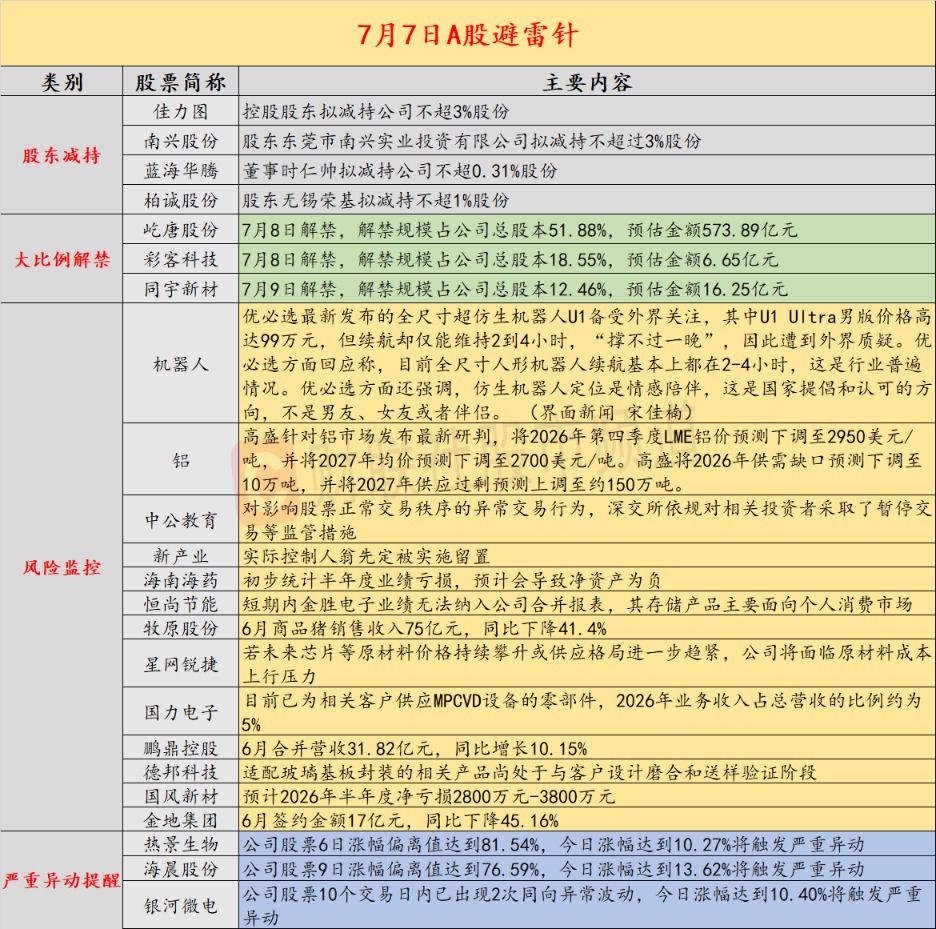Select the 屹唐股份 stock cell

pos(180,229)
